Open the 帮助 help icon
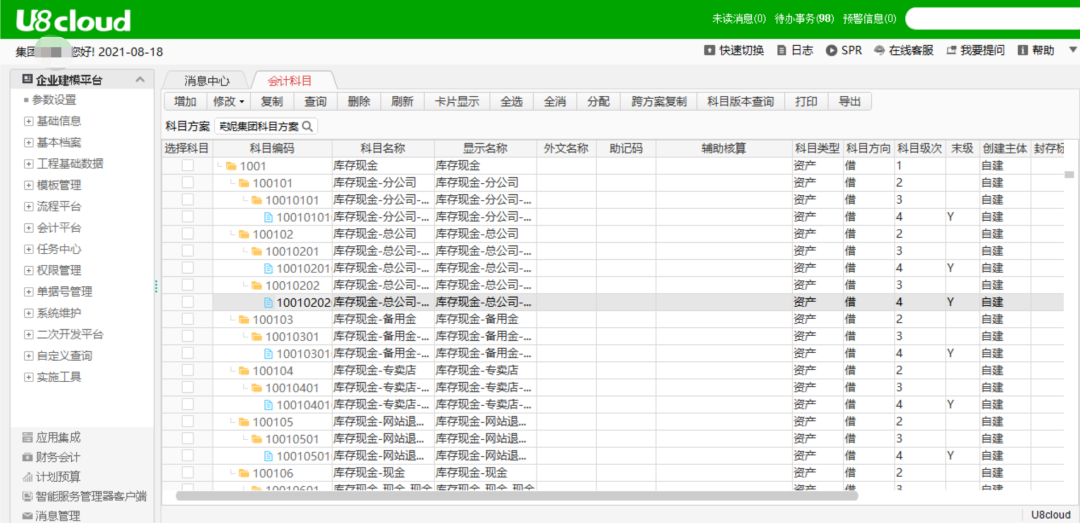The image size is (1080, 523). [x=1023, y=51]
